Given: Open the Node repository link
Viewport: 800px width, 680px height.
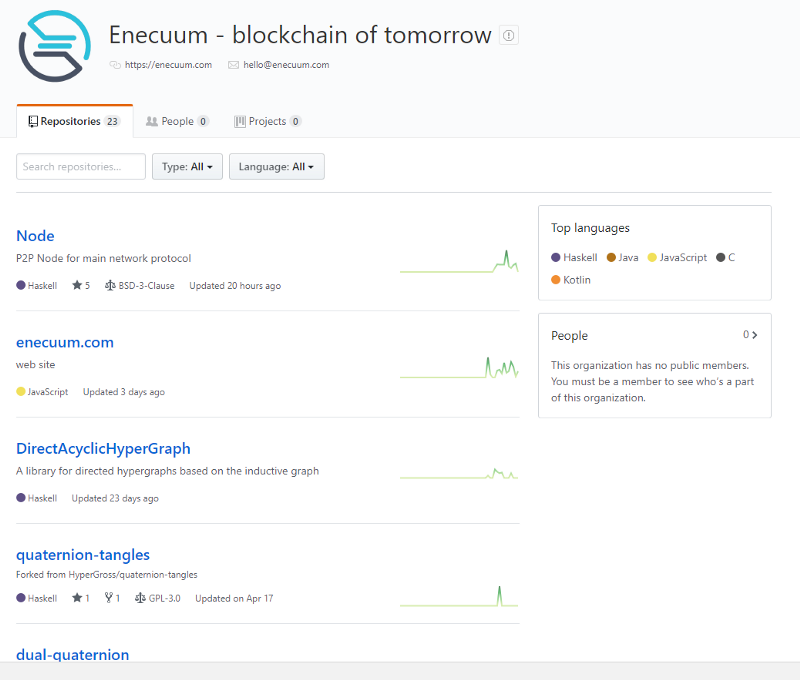Looking at the screenshot, I should (35, 236).
